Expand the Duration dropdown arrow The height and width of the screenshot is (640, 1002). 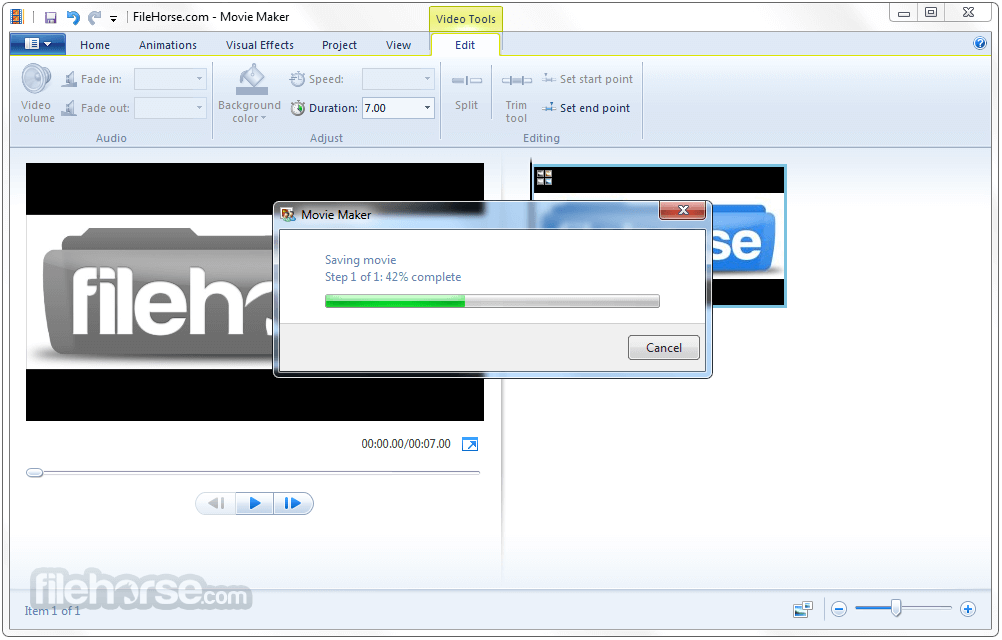point(427,108)
